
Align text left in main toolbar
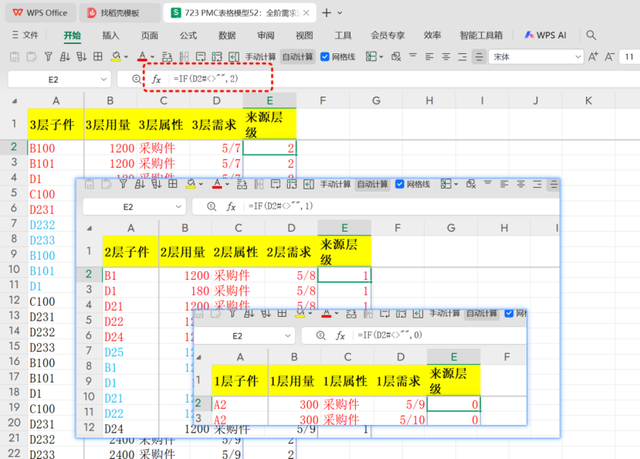429,56
